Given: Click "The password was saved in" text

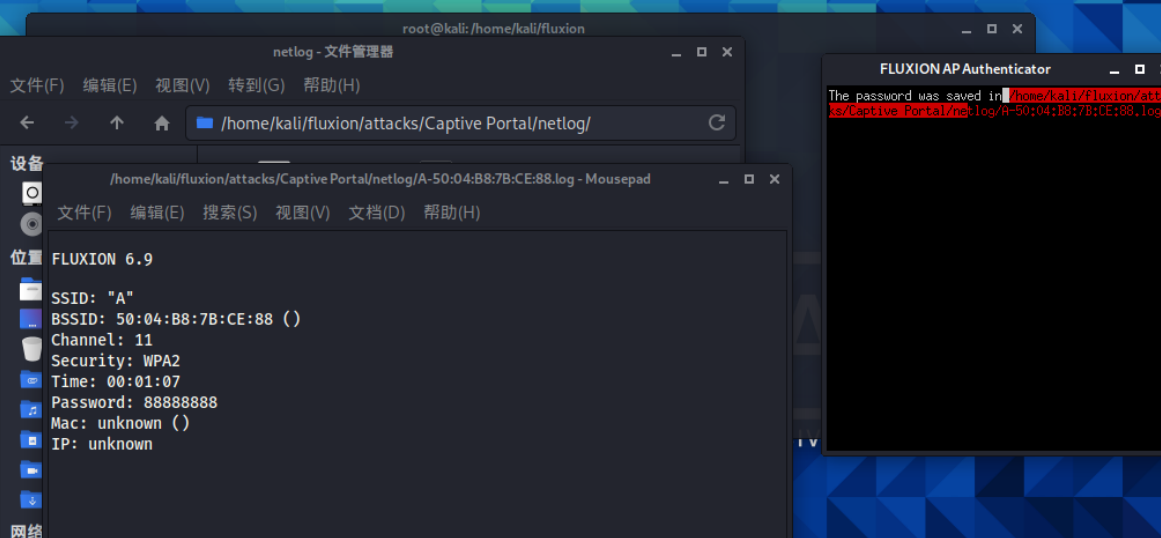Looking at the screenshot, I should click(915, 95).
